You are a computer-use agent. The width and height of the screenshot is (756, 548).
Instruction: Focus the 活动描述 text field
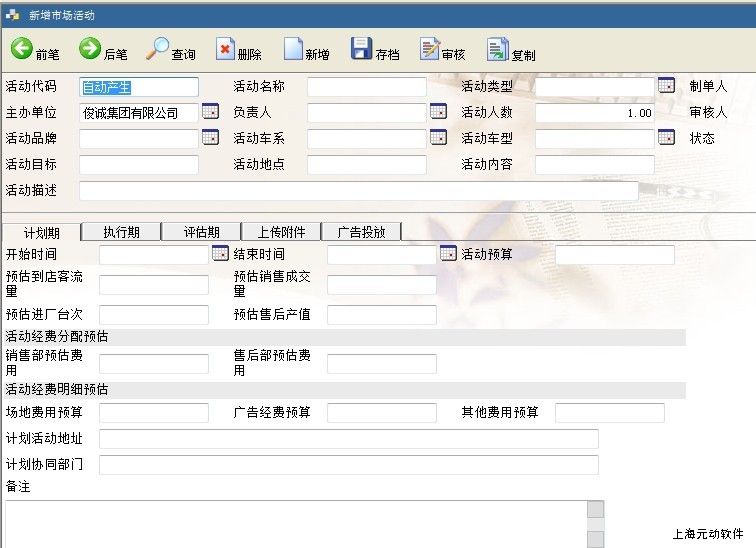358,190
